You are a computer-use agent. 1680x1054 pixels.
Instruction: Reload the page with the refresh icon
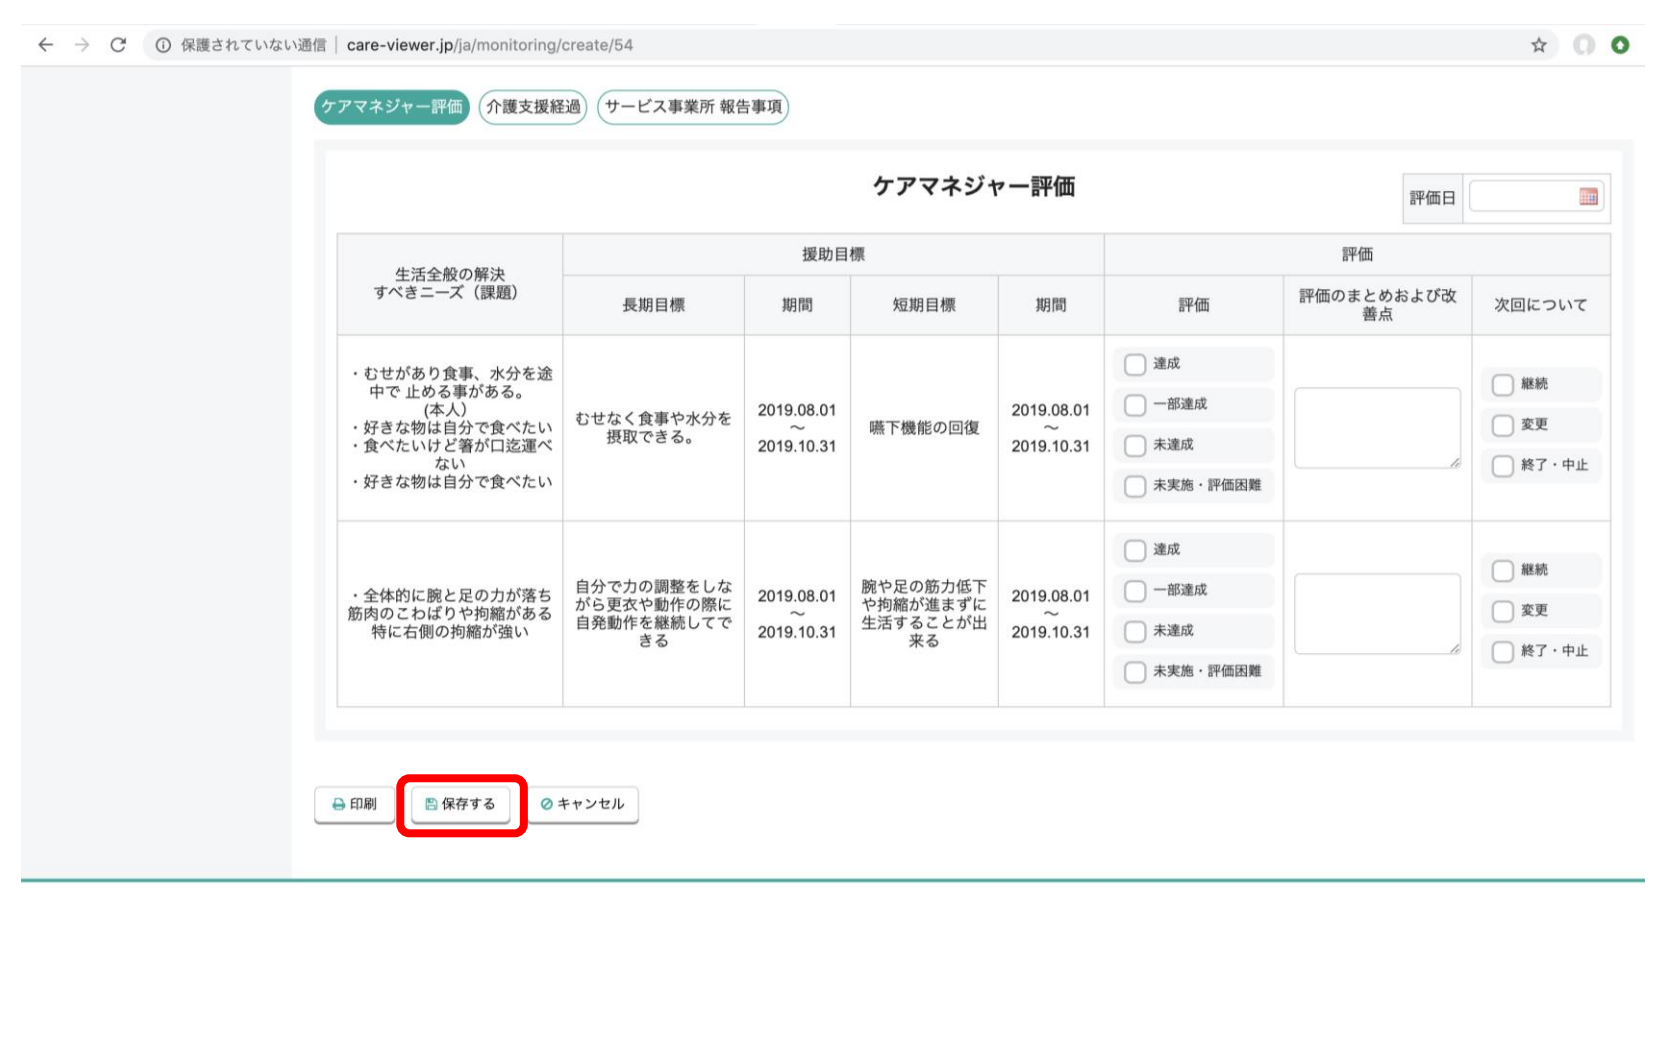click(x=118, y=45)
